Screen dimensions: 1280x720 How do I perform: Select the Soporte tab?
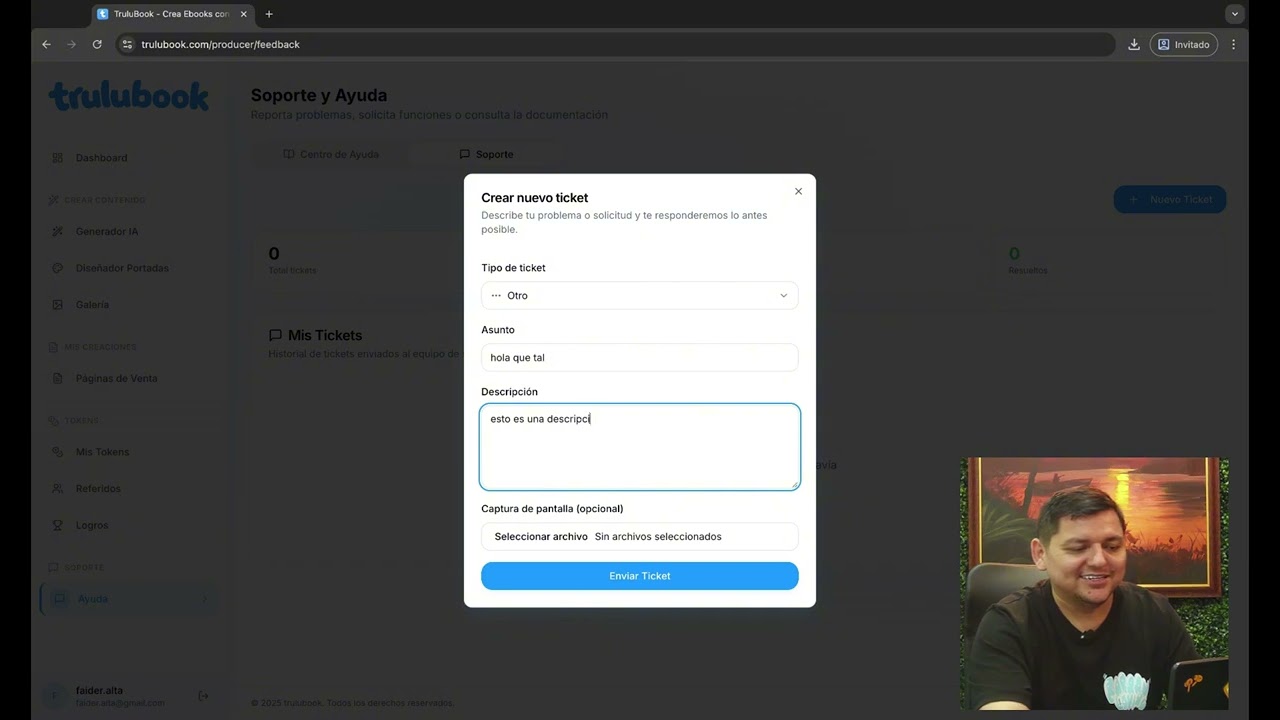tap(486, 154)
